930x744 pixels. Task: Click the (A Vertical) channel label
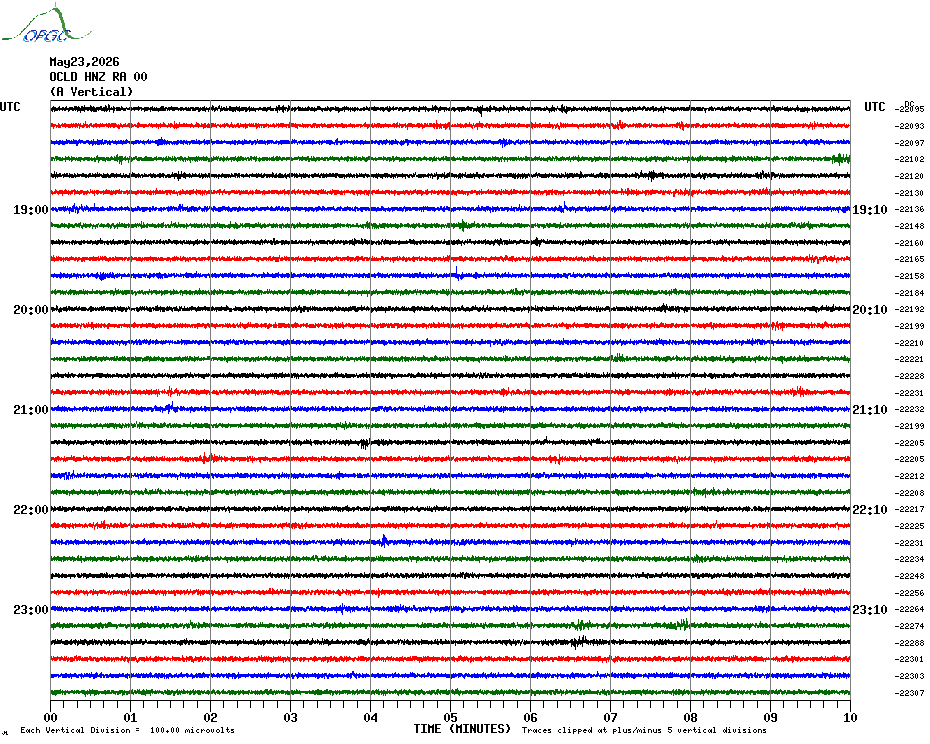(91, 91)
